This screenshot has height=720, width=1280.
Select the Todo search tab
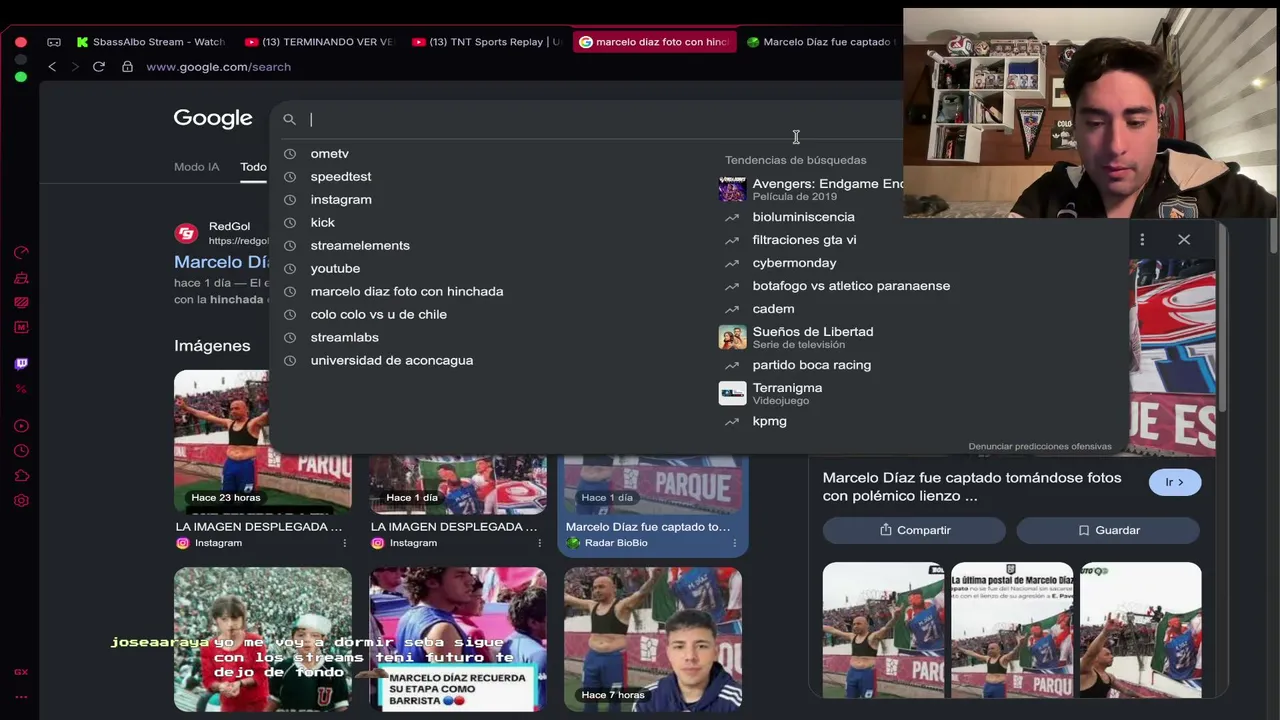[253, 167]
